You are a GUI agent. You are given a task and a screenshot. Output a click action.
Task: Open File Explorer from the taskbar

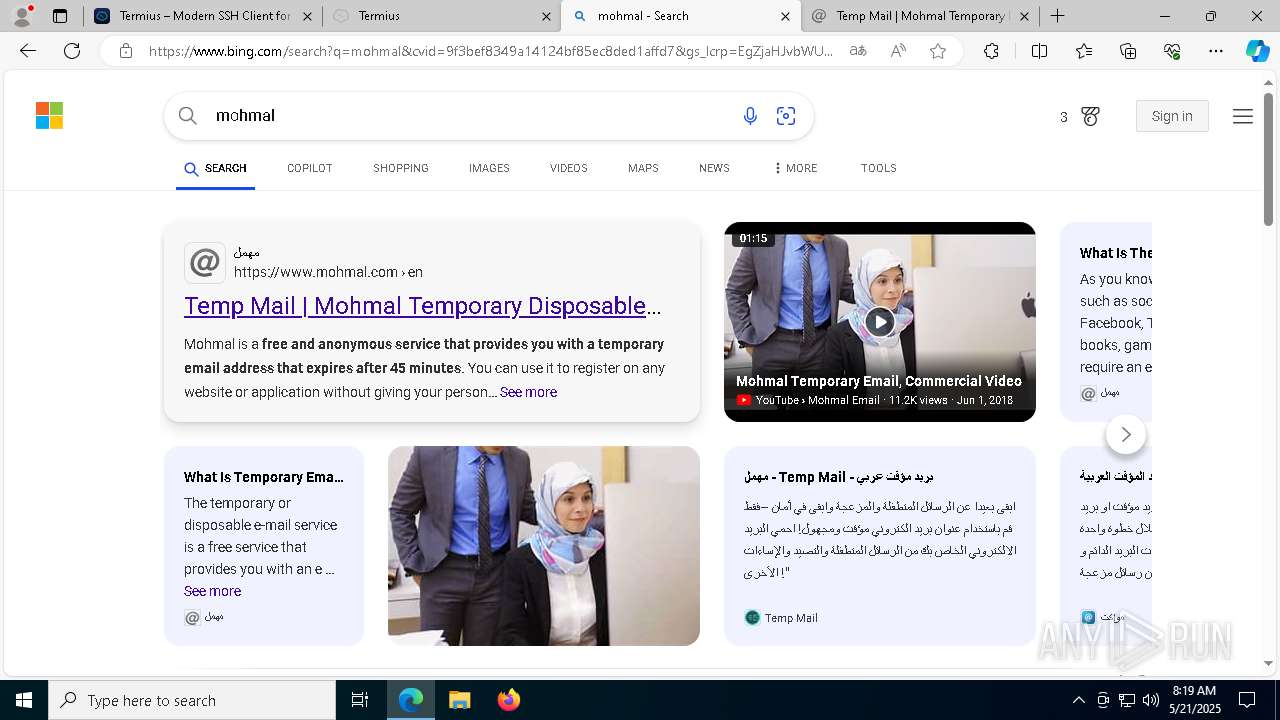459,700
